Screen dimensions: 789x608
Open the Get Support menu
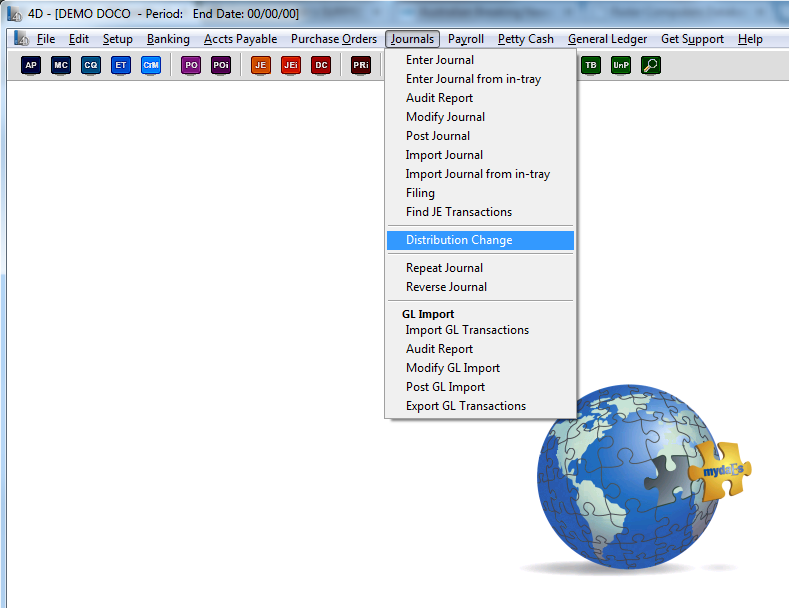pyautogui.click(x=692, y=39)
